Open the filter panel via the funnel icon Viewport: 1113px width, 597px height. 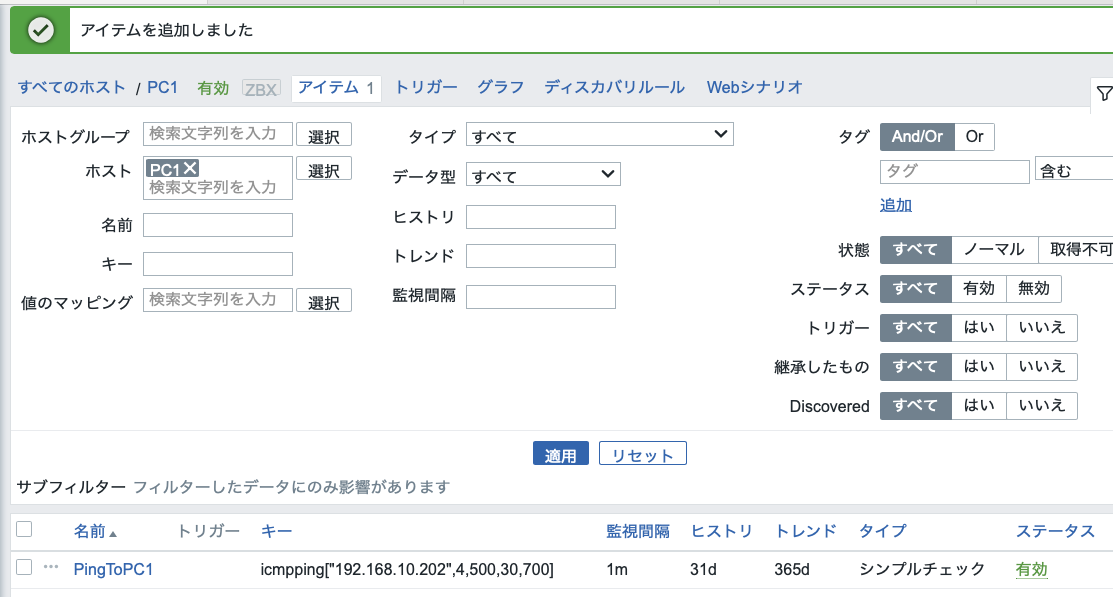(1104, 92)
